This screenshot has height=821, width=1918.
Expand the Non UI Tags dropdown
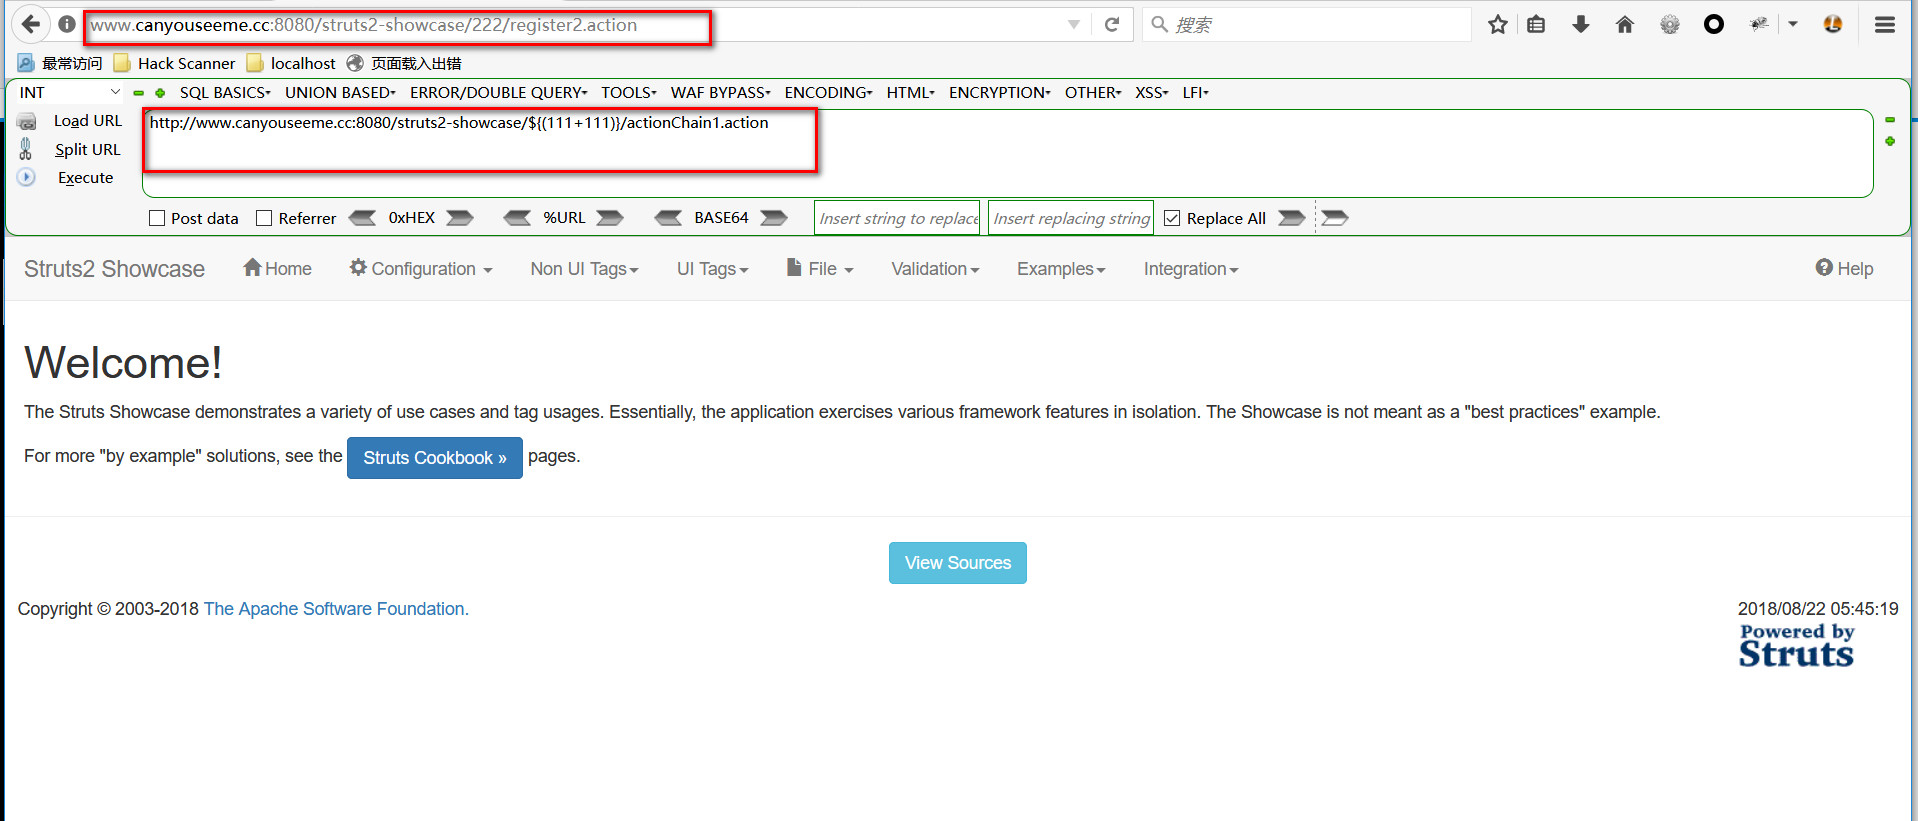(x=585, y=269)
